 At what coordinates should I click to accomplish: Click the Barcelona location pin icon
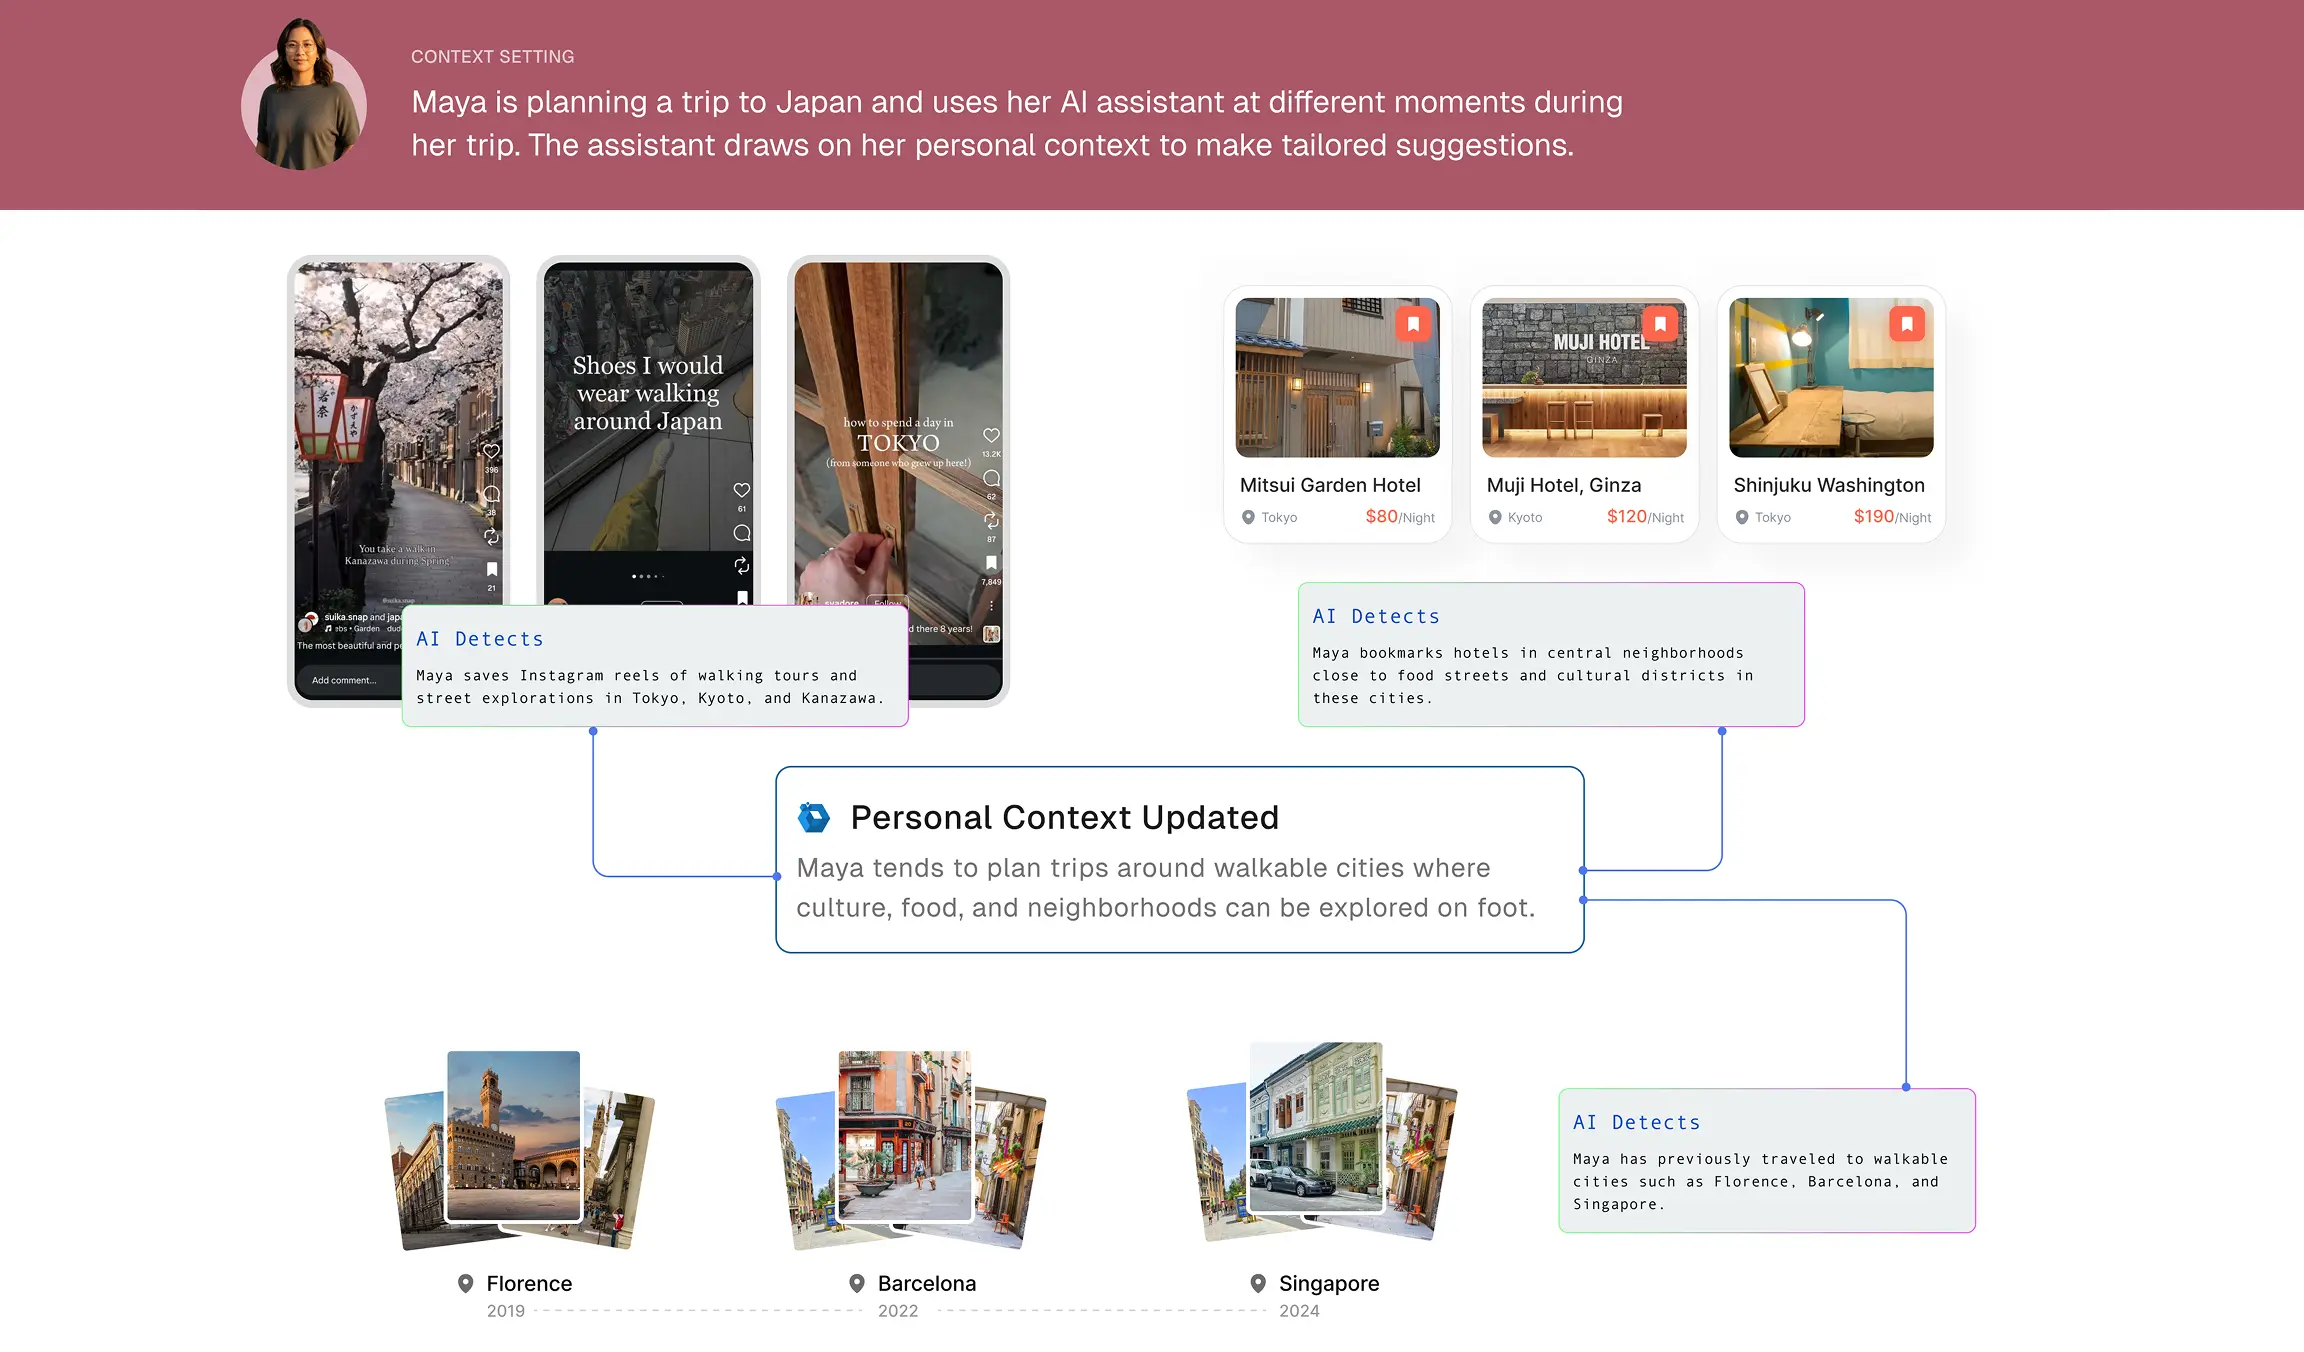pyautogui.click(x=856, y=1283)
